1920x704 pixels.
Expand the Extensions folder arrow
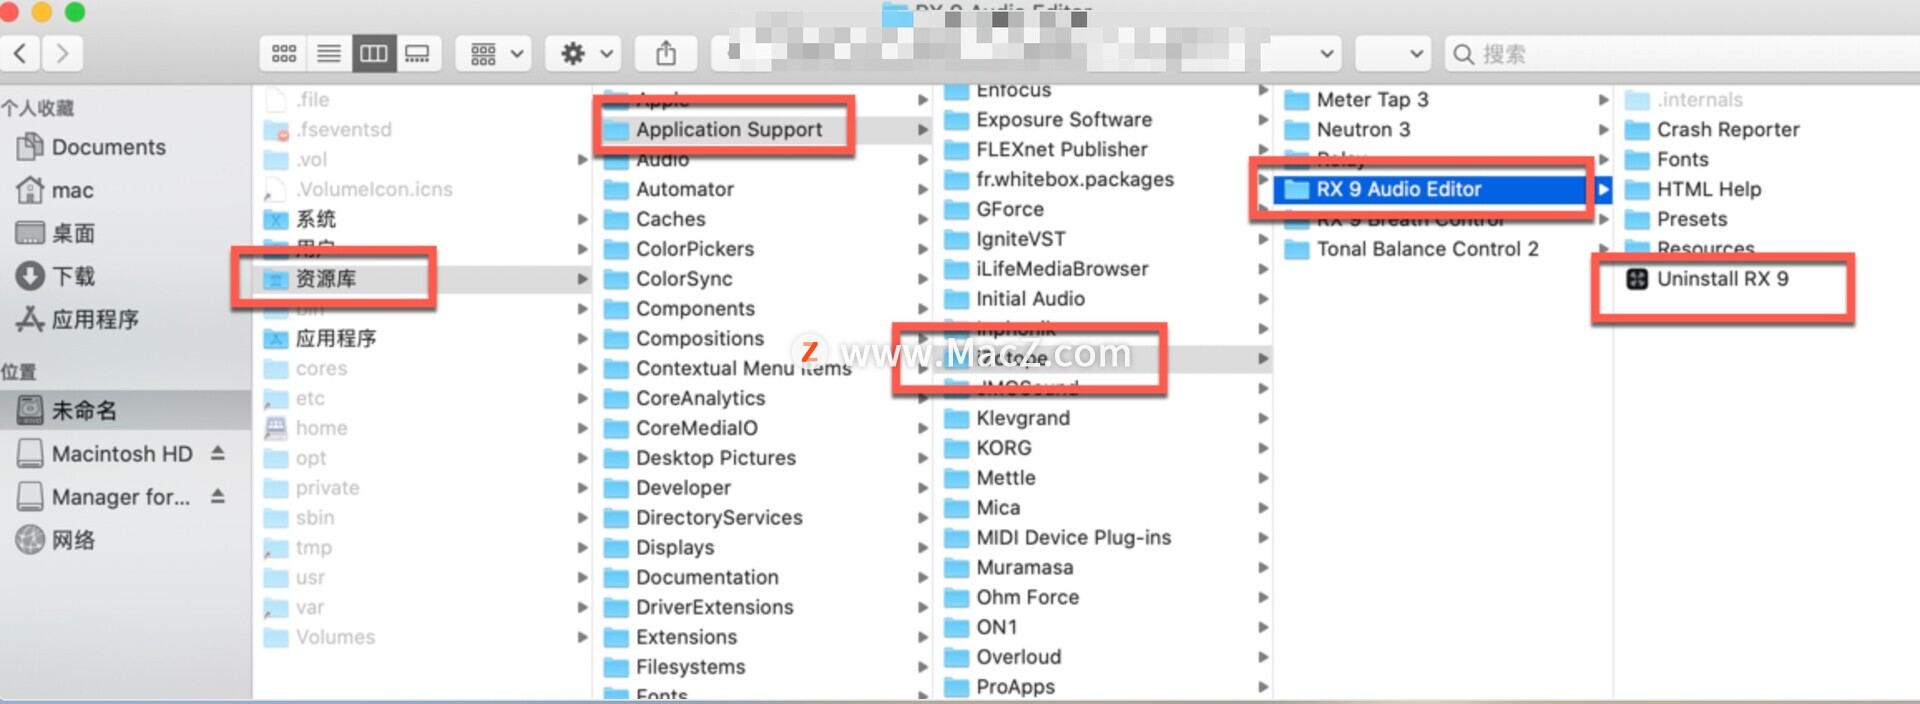tap(922, 637)
